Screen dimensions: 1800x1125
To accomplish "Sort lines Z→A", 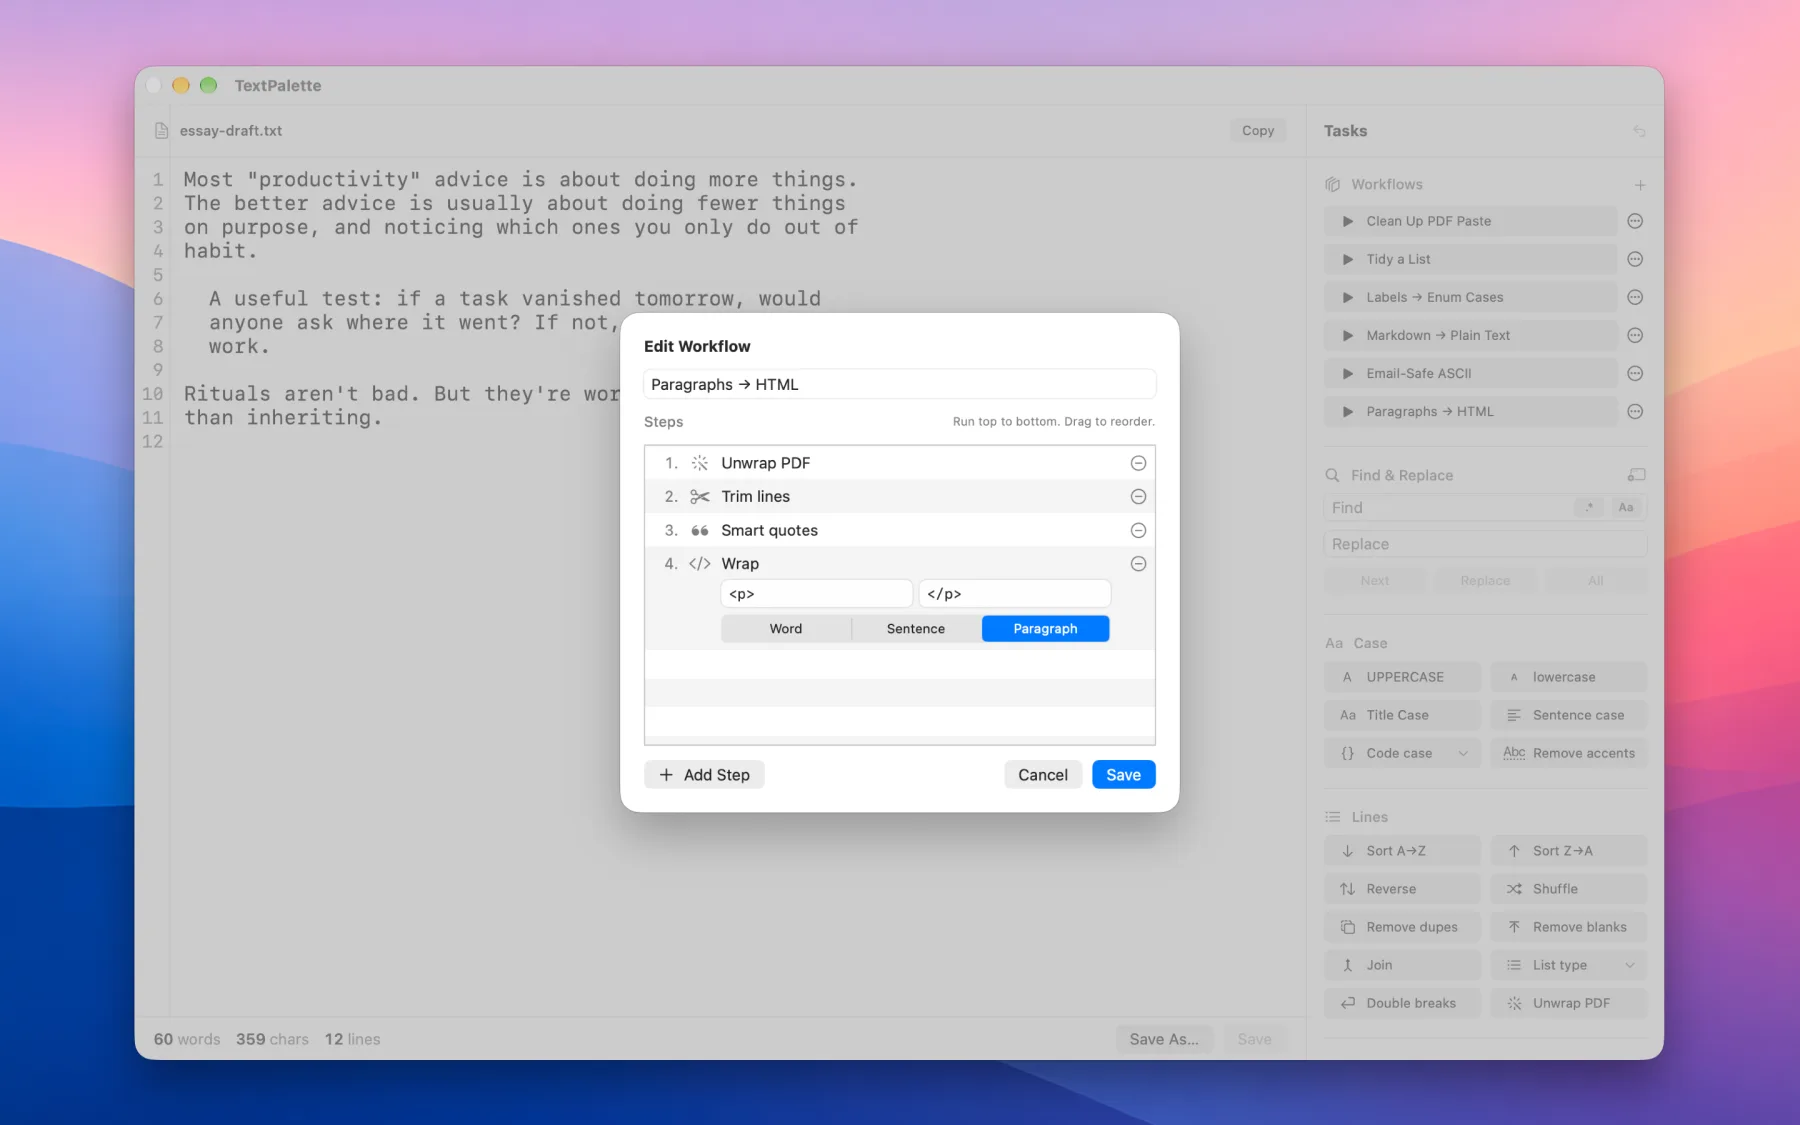I will (1569, 851).
